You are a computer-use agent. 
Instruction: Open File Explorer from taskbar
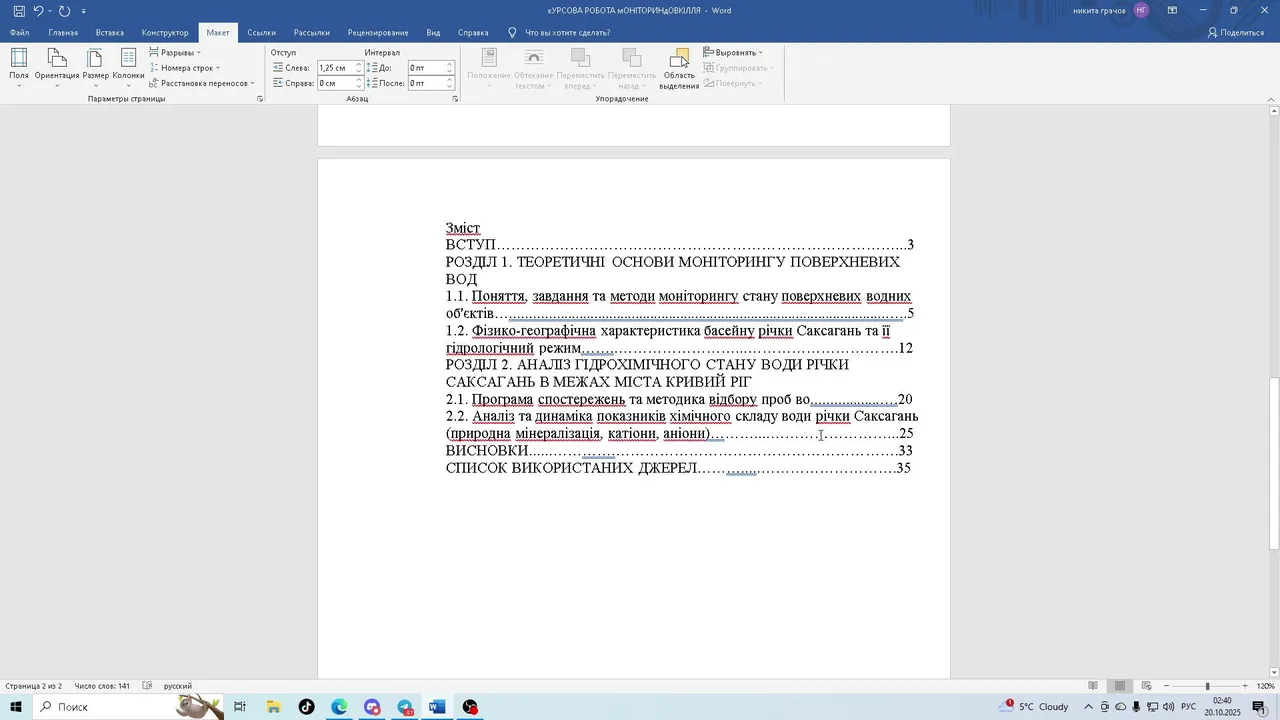pos(273,707)
